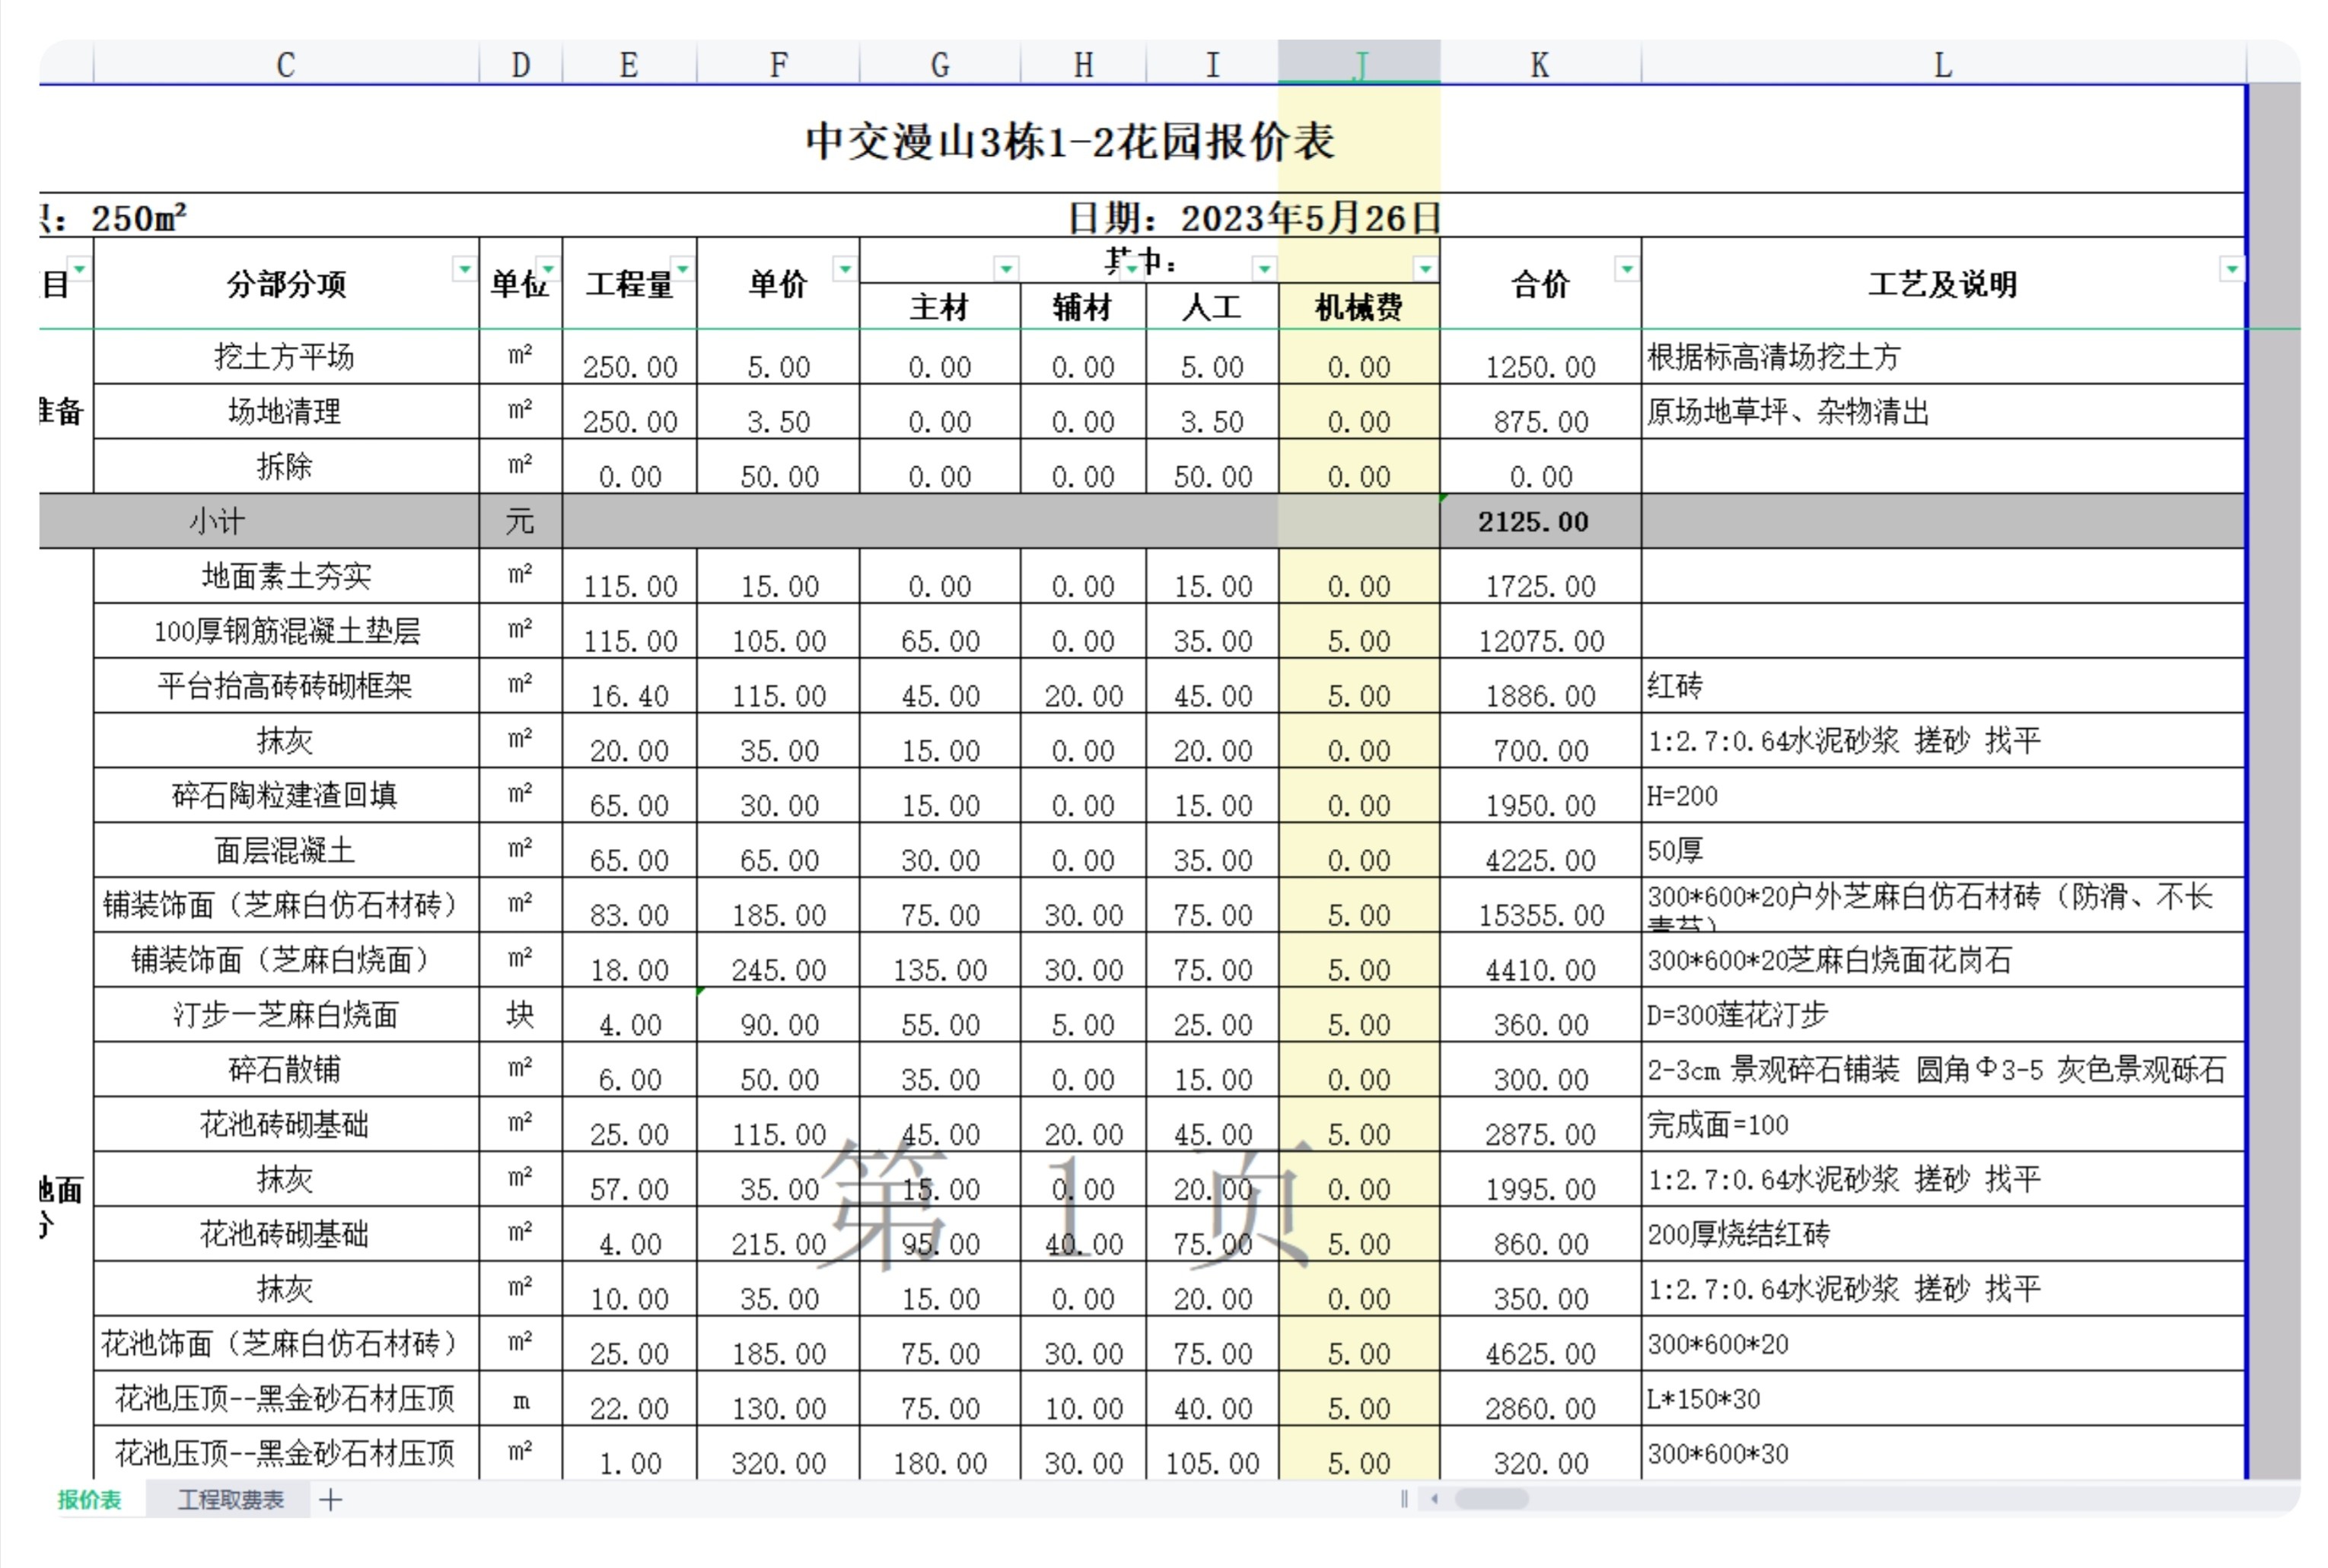Select the 碎石散铺 cell
The height and width of the screenshot is (1568, 2328).
(286, 1070)
